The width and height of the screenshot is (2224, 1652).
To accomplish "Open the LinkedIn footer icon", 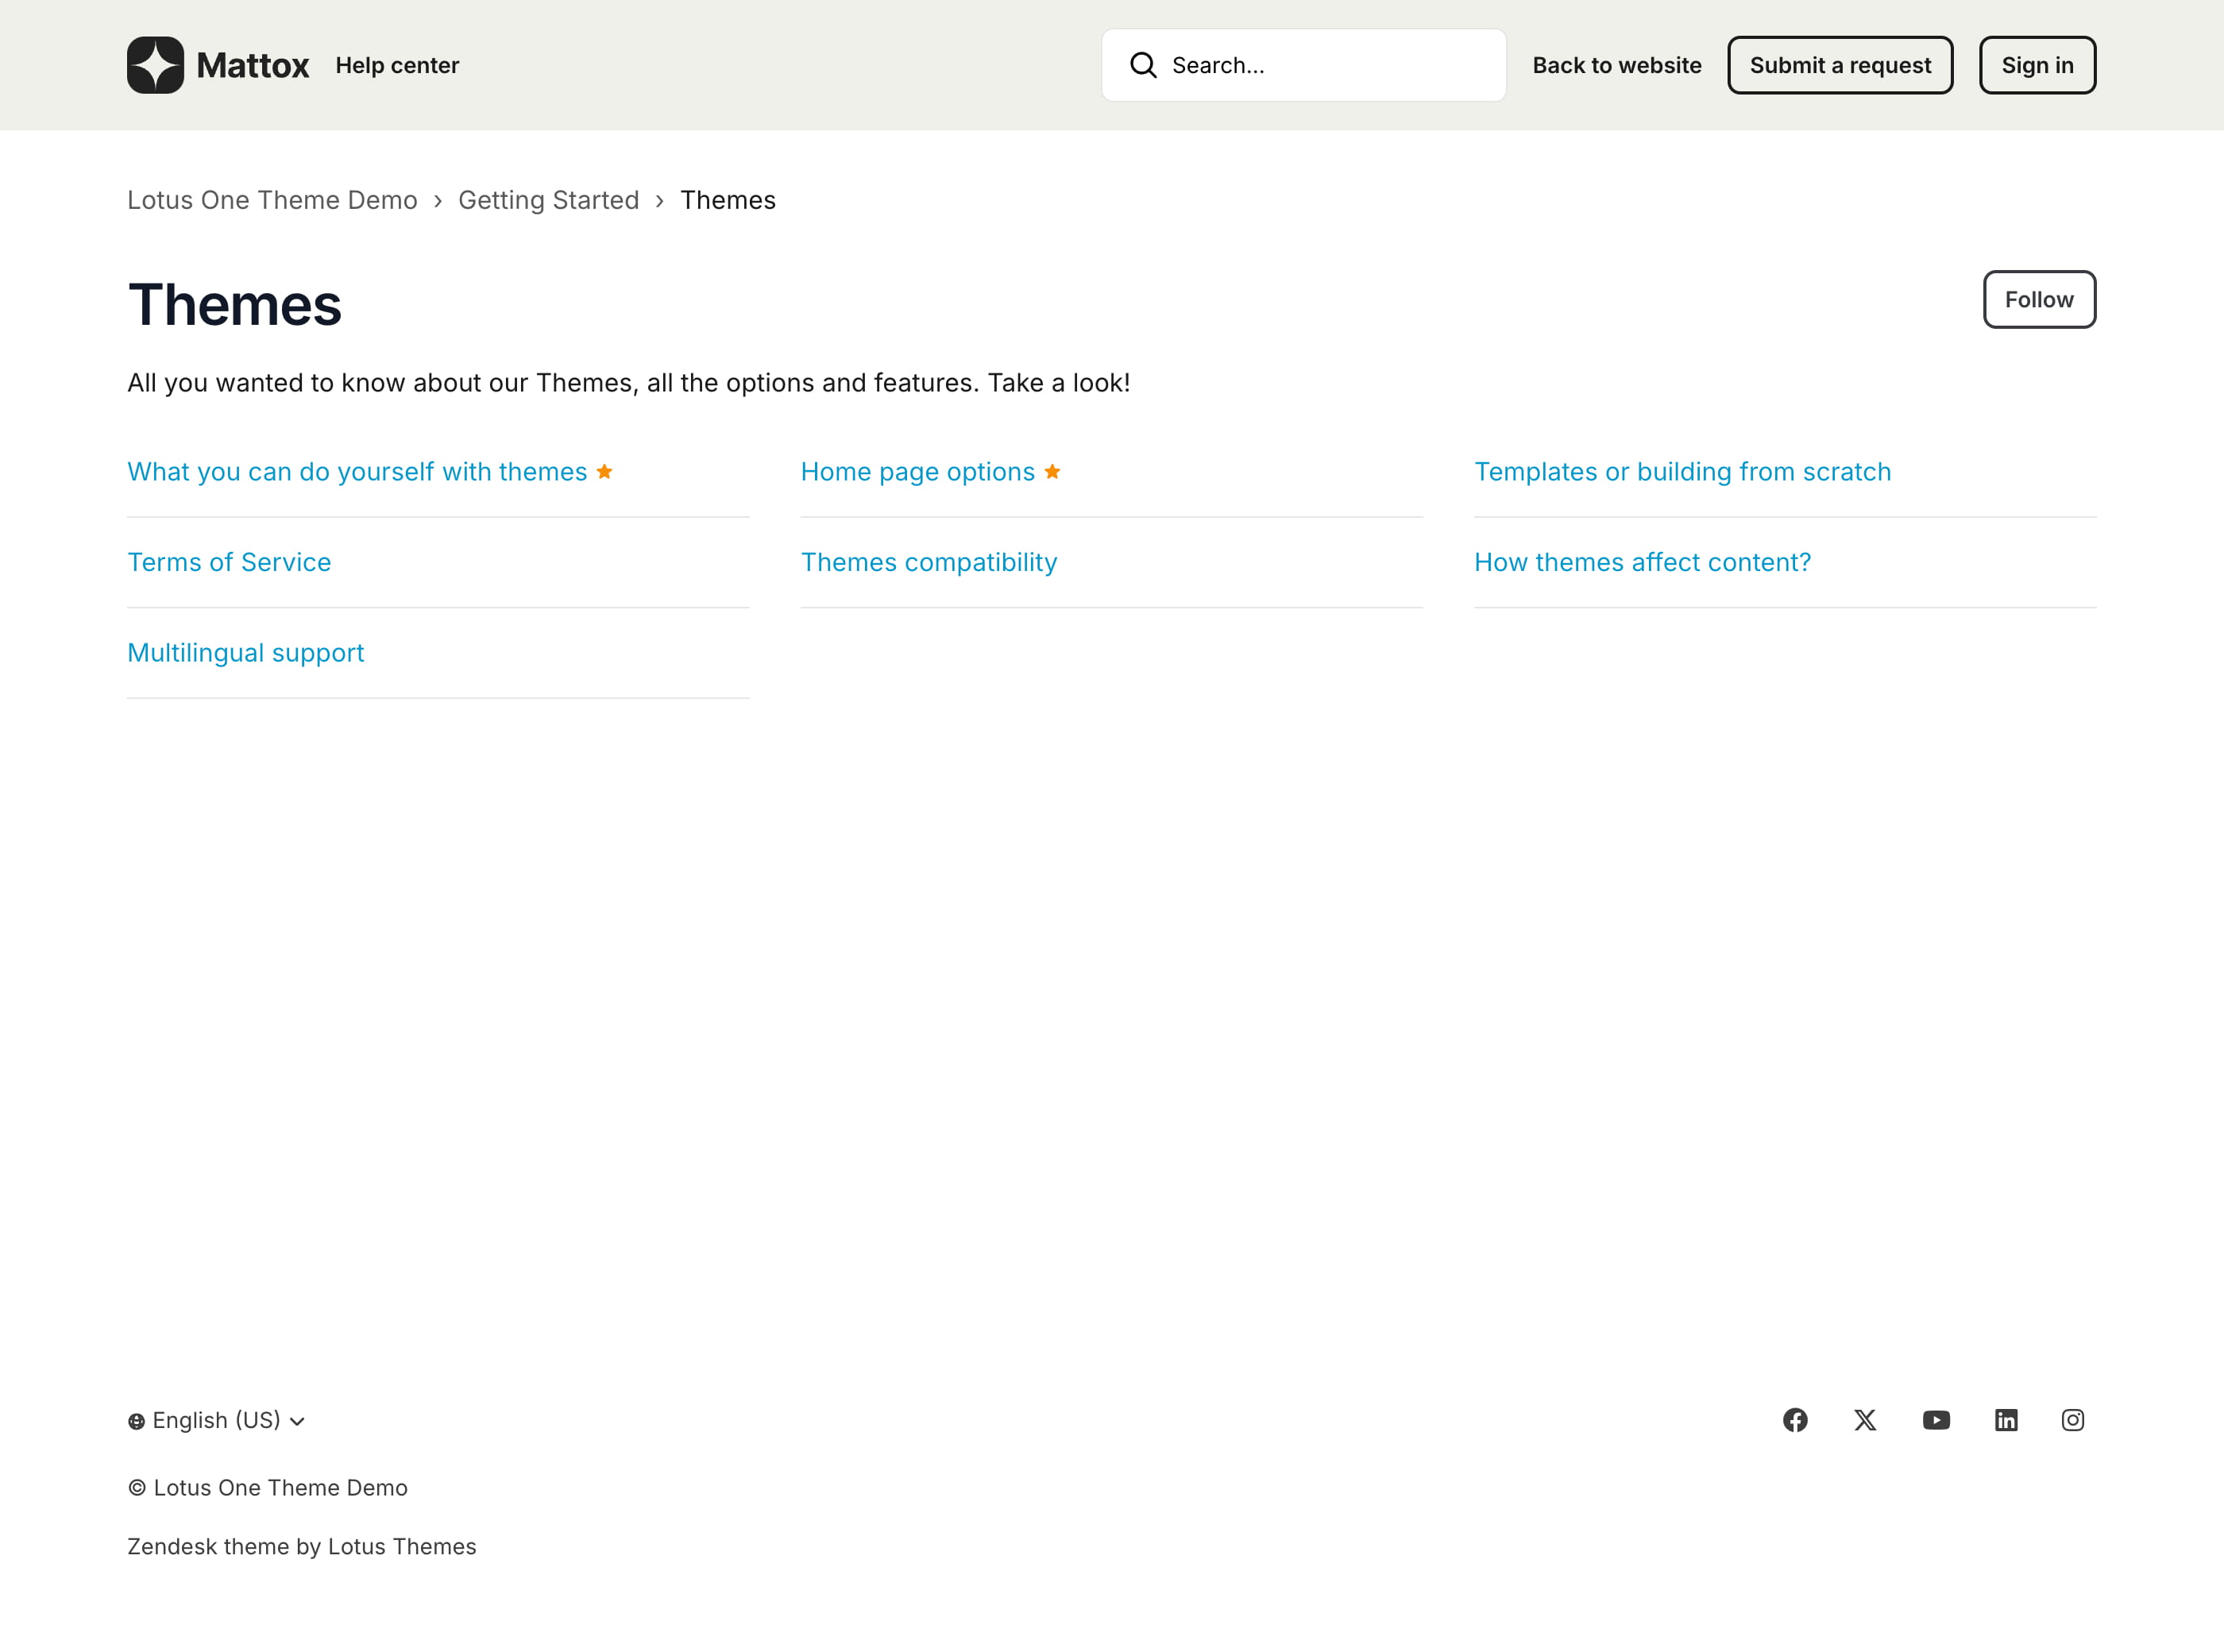I will coord(2006,1420).
